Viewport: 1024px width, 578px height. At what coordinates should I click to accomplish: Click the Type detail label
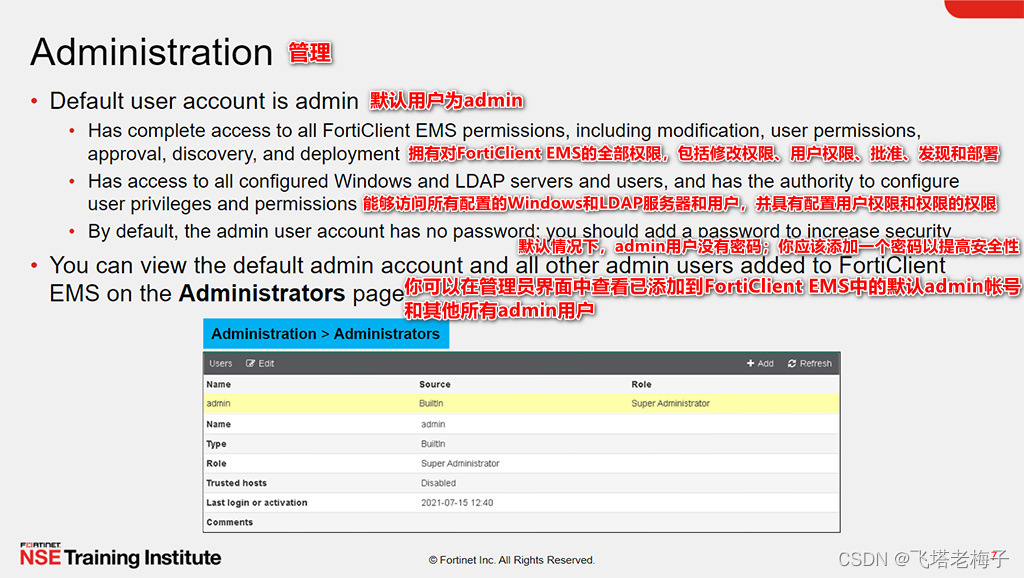[216, 443]
